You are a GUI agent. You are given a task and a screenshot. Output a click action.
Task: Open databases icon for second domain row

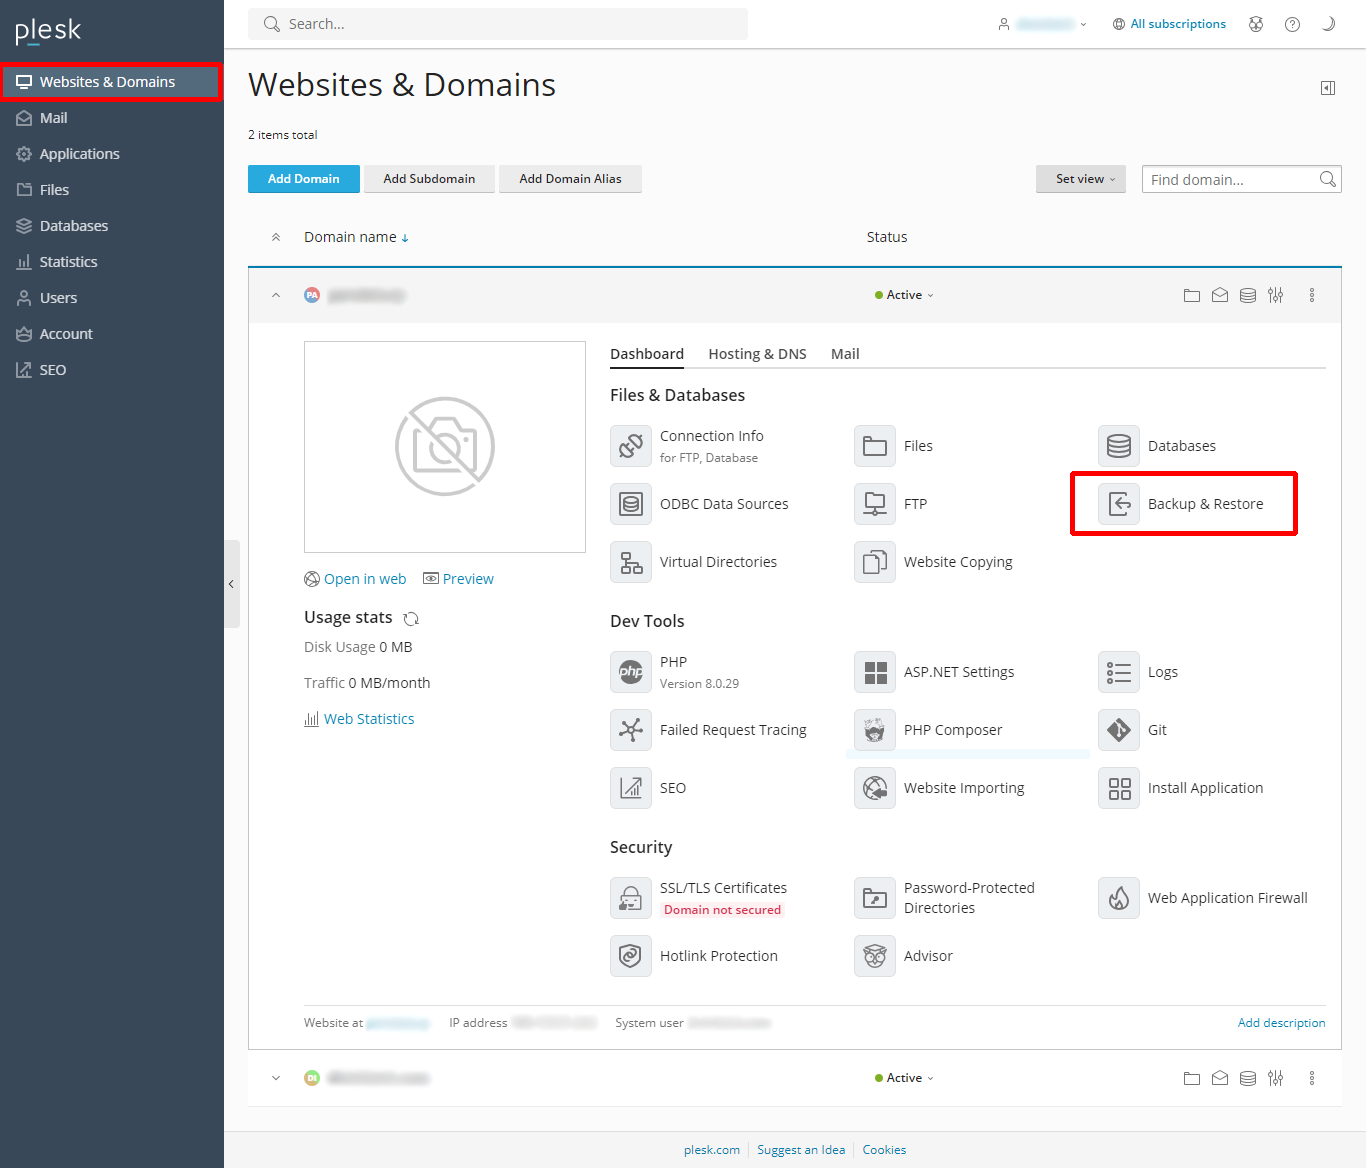pos(1248,1078)
